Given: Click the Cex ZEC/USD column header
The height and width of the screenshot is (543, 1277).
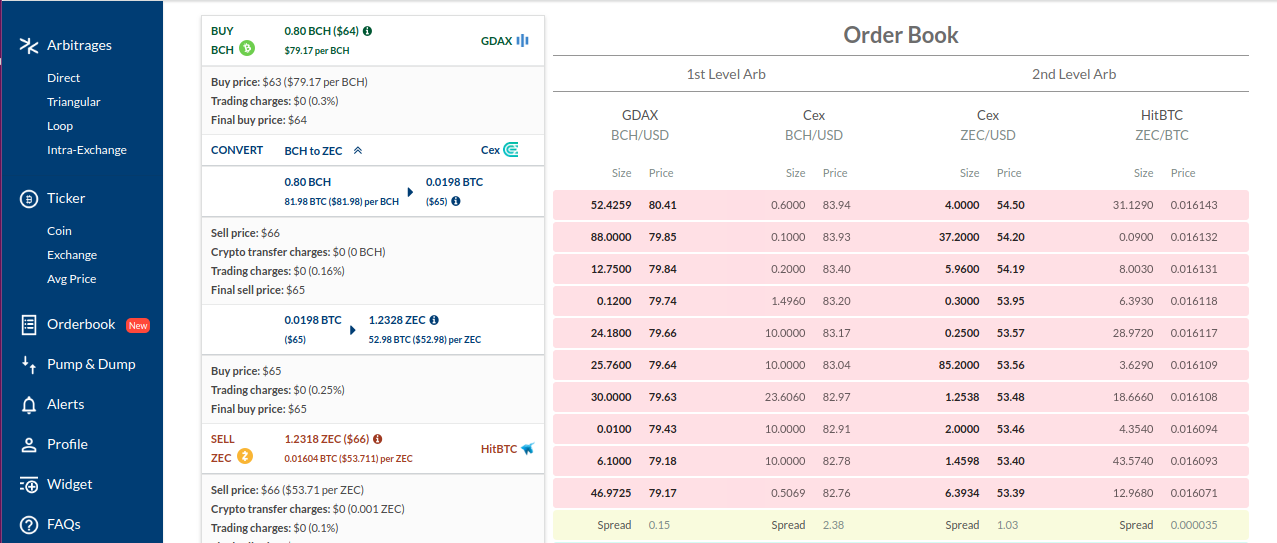Looking at the screenshot, I should click(988, 125).
